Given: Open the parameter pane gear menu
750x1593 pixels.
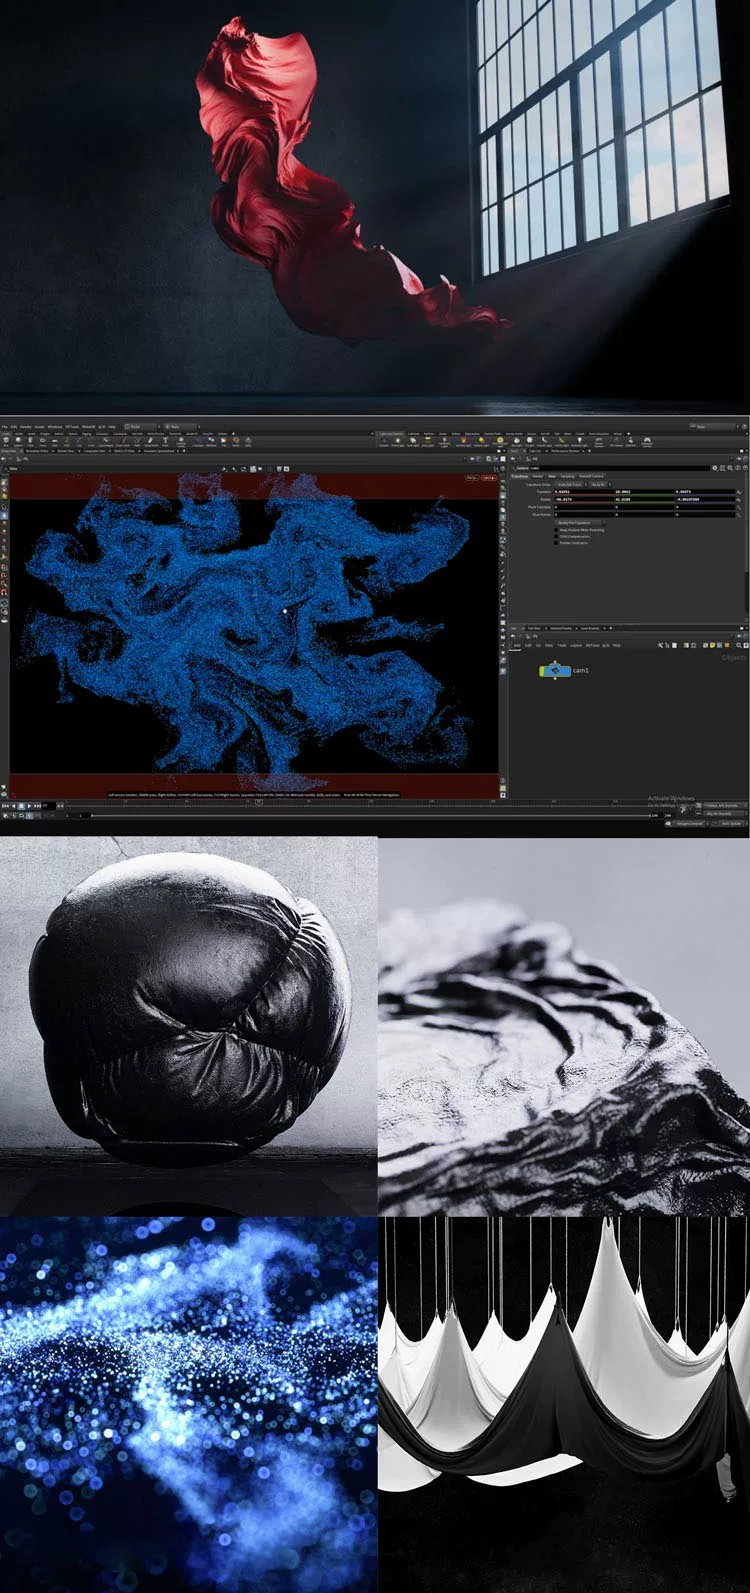Looking at the screenshot, I should click(715, 467).
